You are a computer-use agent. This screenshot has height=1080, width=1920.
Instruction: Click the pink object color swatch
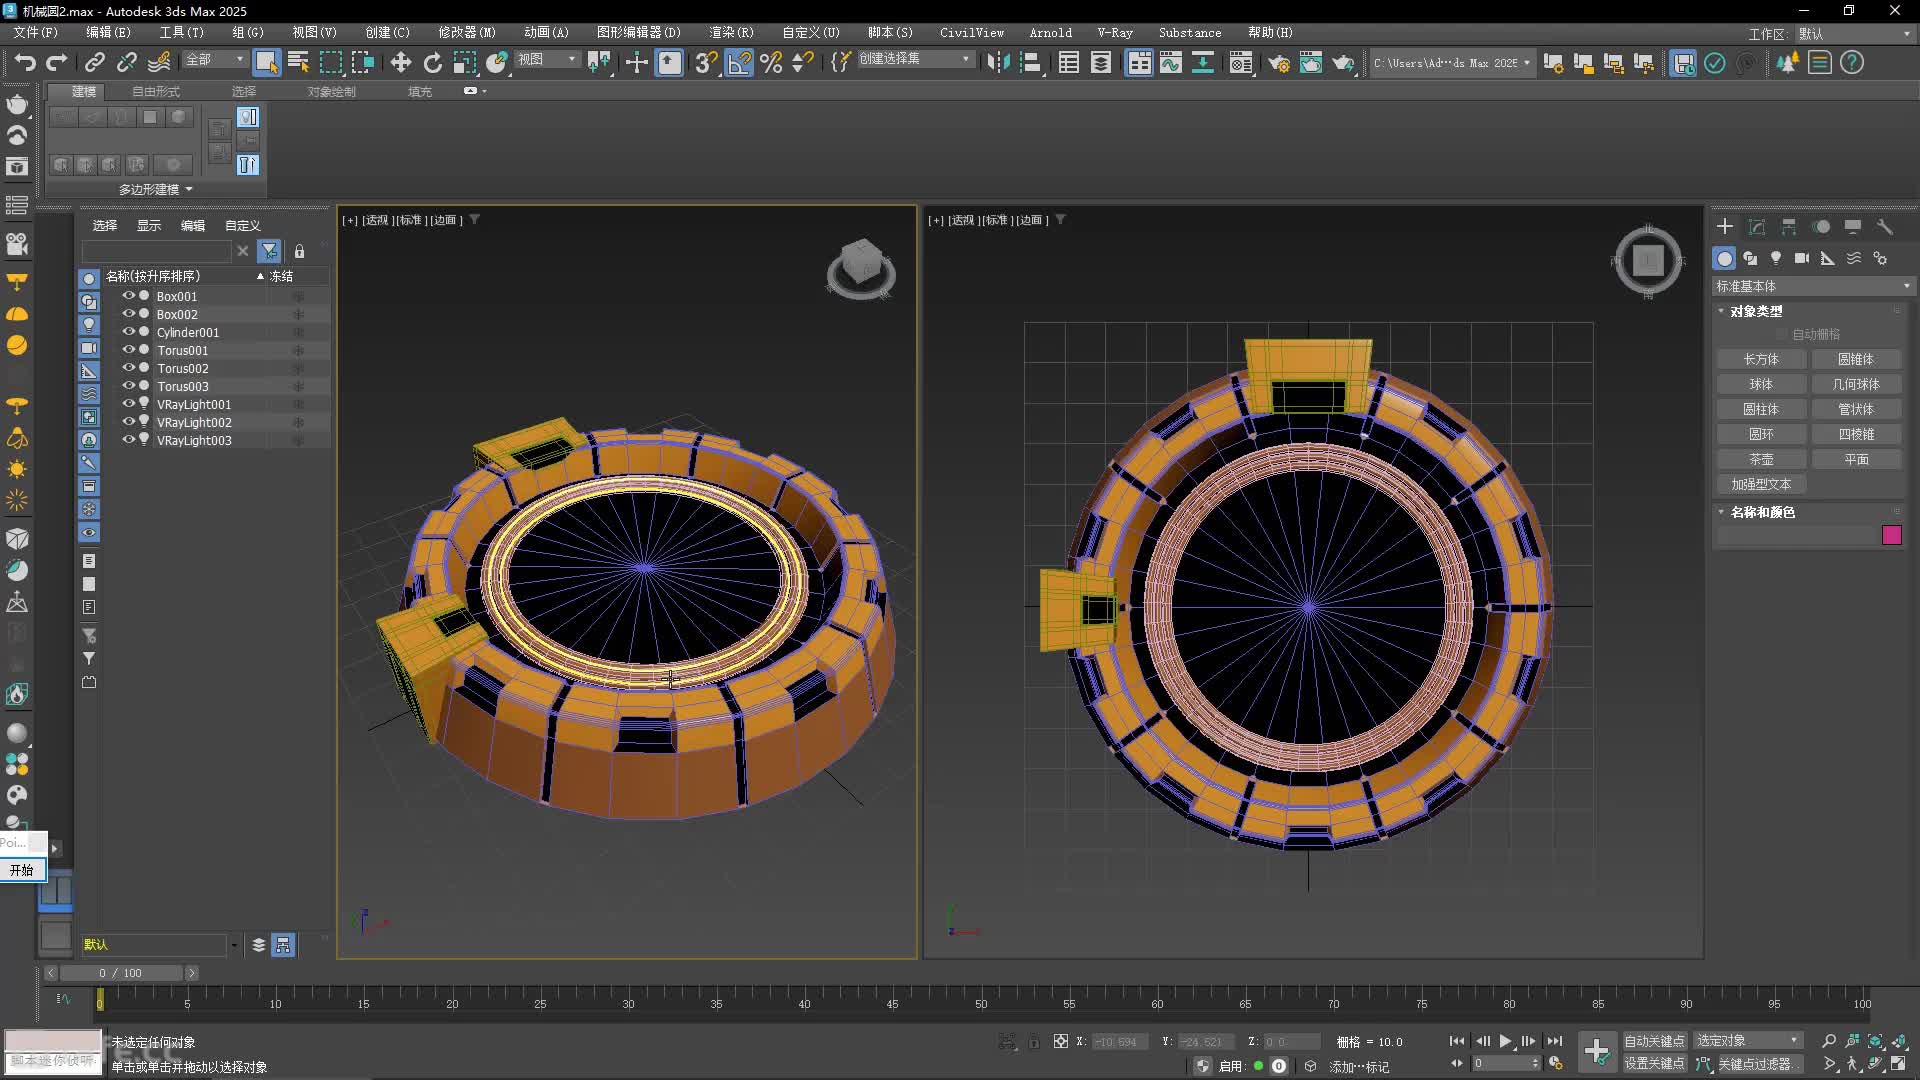(1892, 535)
